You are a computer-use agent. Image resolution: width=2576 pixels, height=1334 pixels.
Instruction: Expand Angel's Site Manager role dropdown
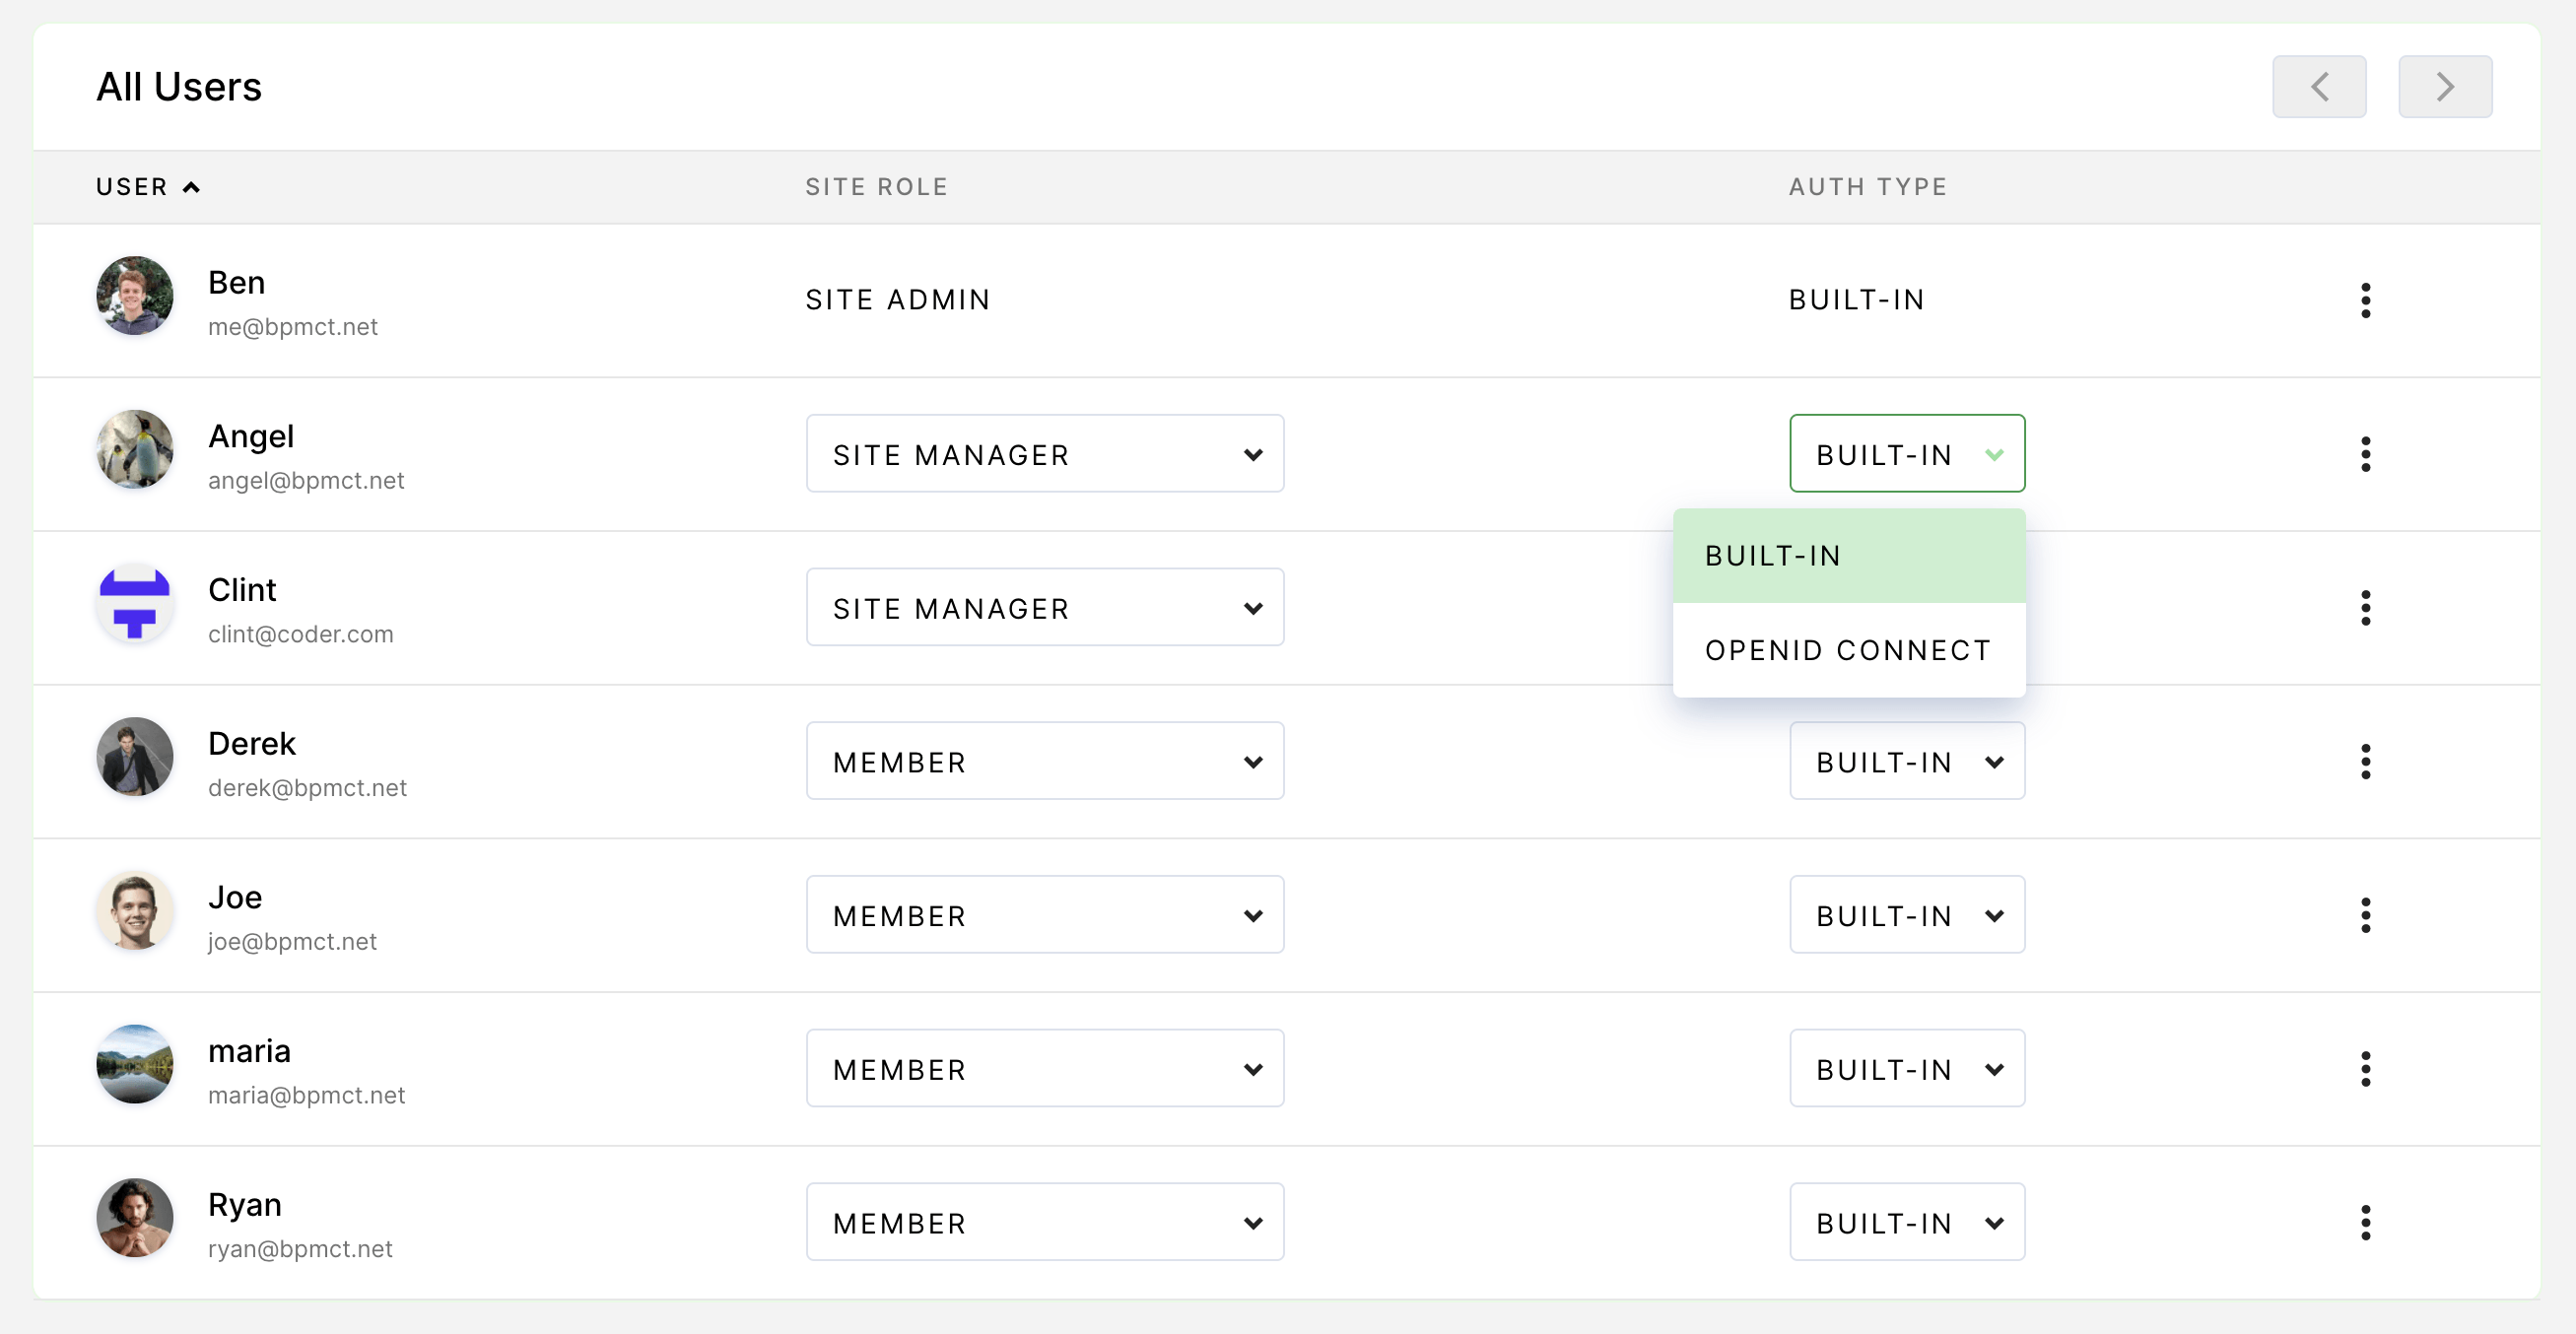coord(1044,454)
